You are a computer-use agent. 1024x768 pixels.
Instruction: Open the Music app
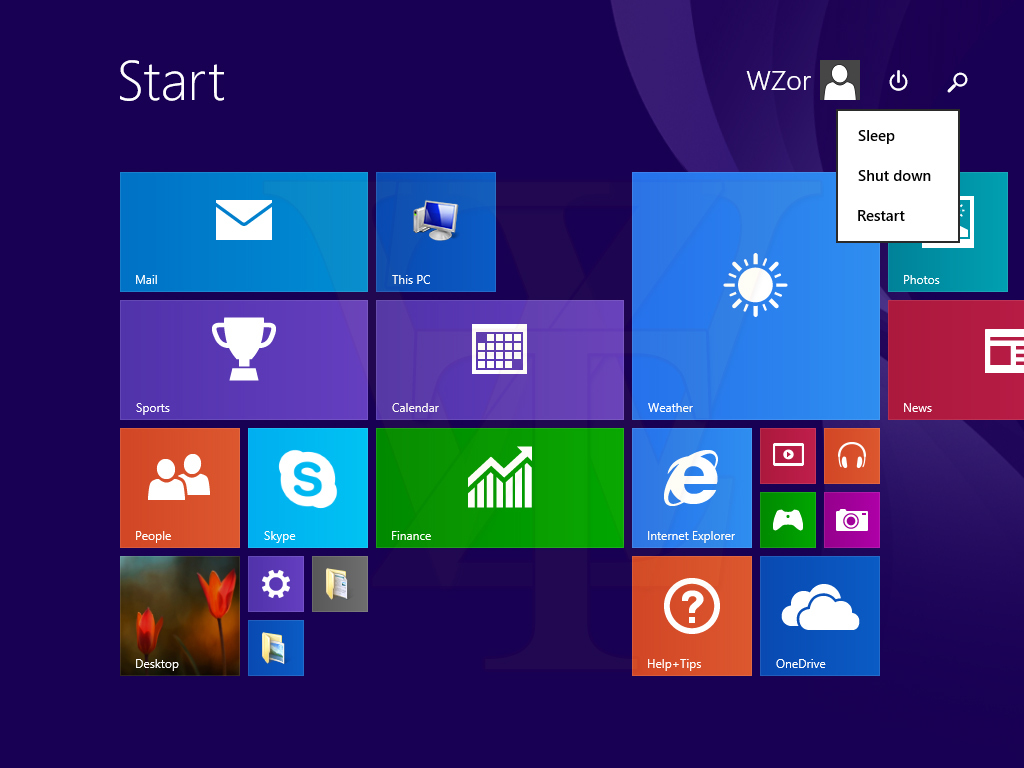click(851, 455)
